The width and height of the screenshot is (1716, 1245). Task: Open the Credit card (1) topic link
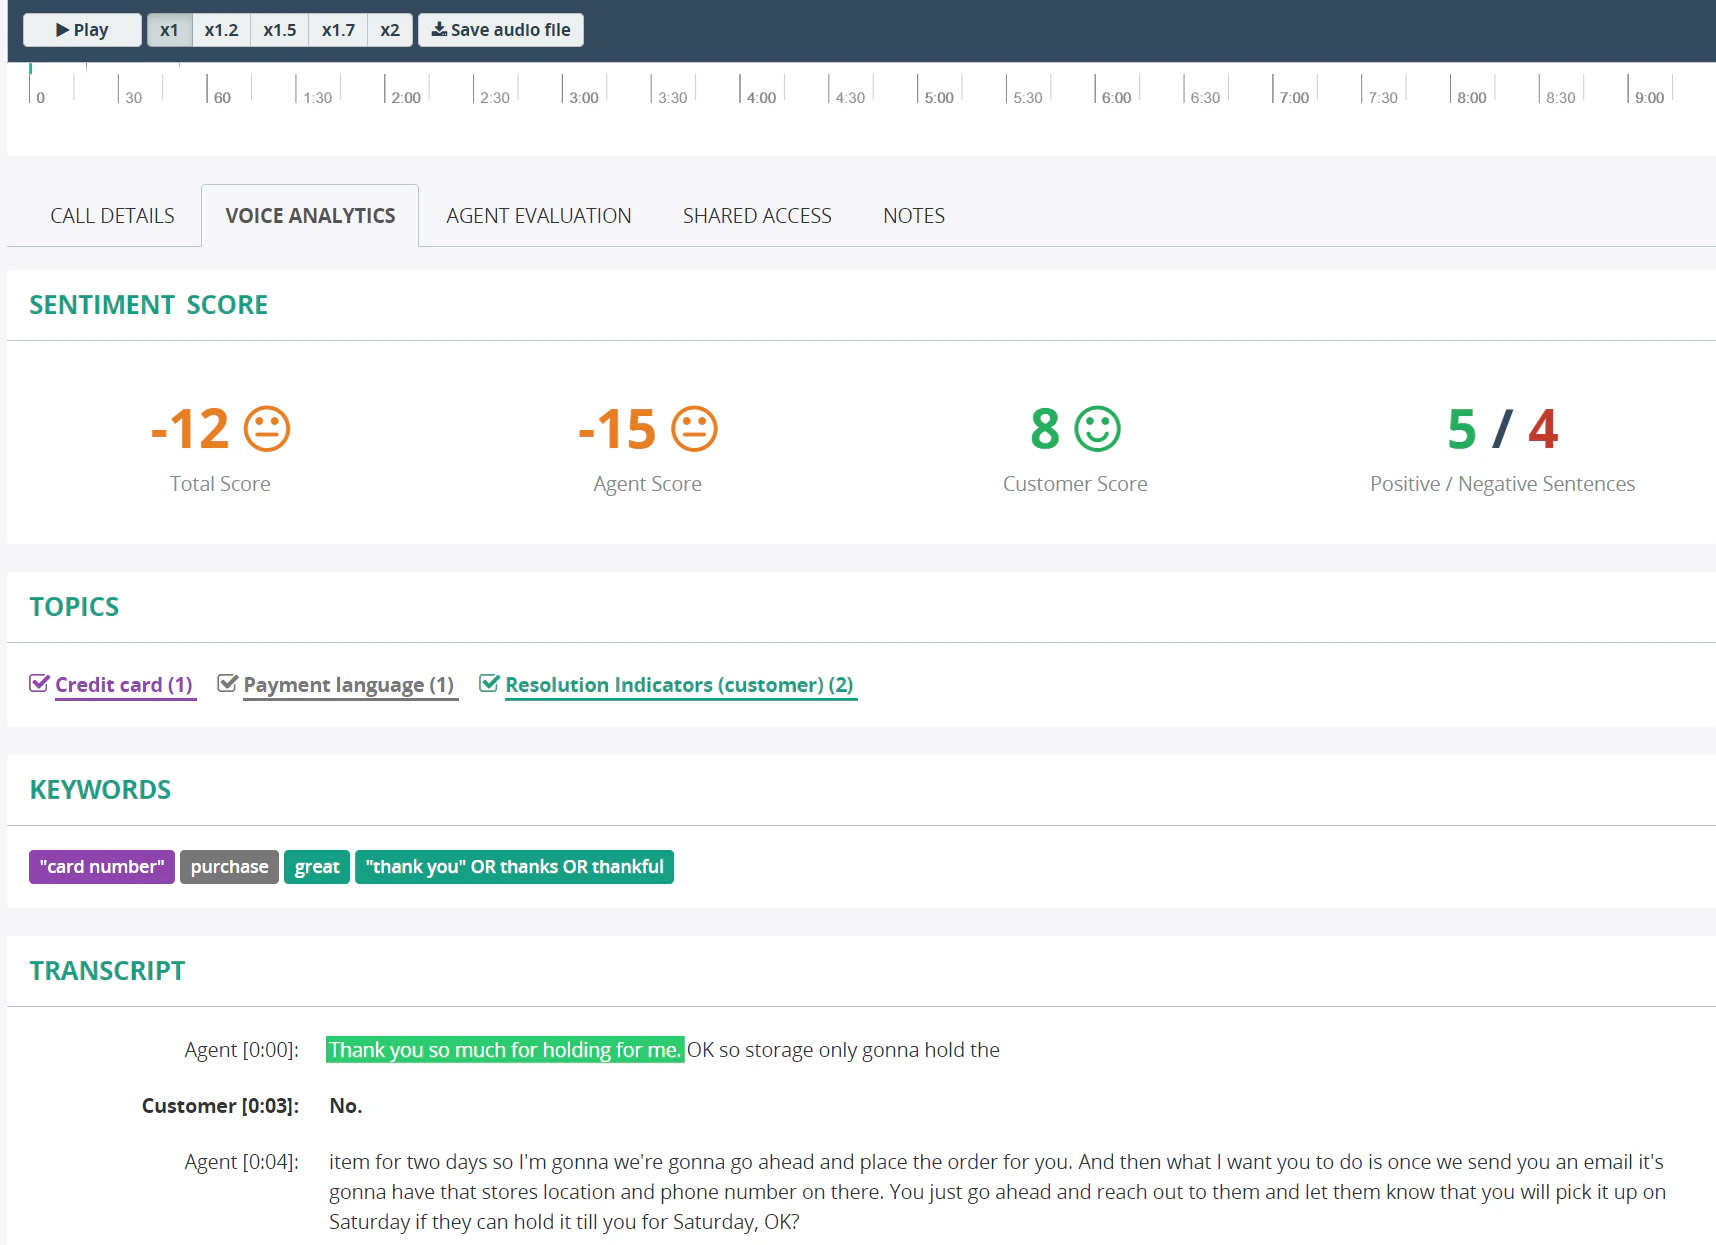click(124, 684)
